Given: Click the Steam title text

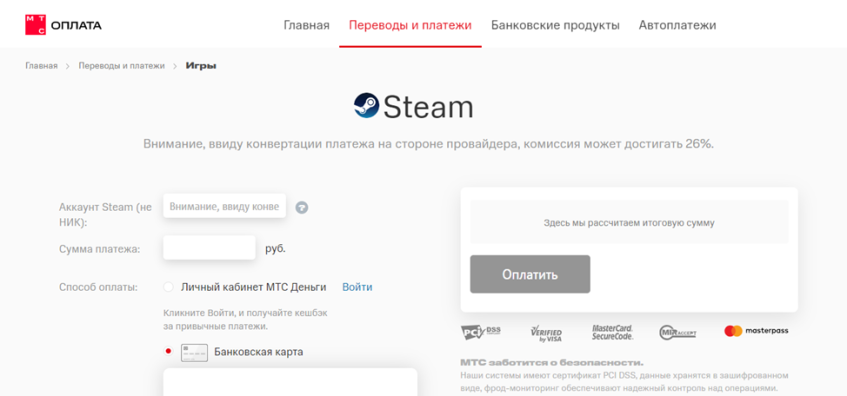Looking at the screenshot, I should (428, 106).
